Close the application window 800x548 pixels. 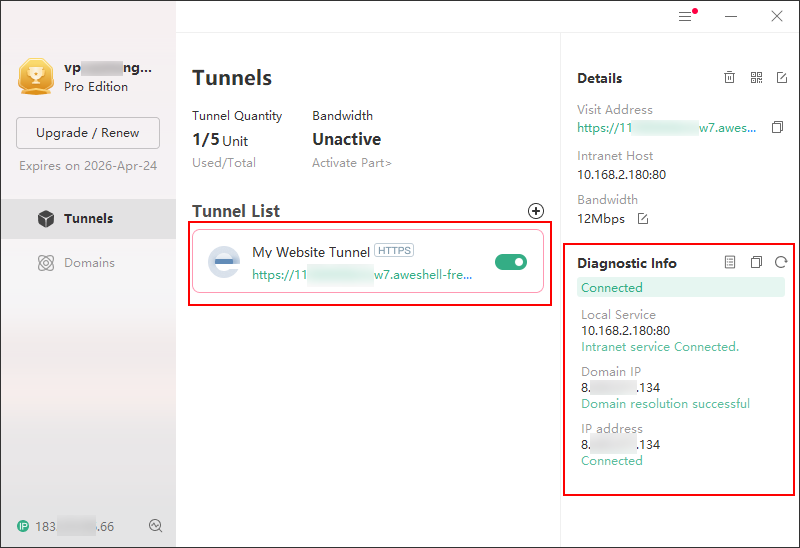[x=777, y=16]
